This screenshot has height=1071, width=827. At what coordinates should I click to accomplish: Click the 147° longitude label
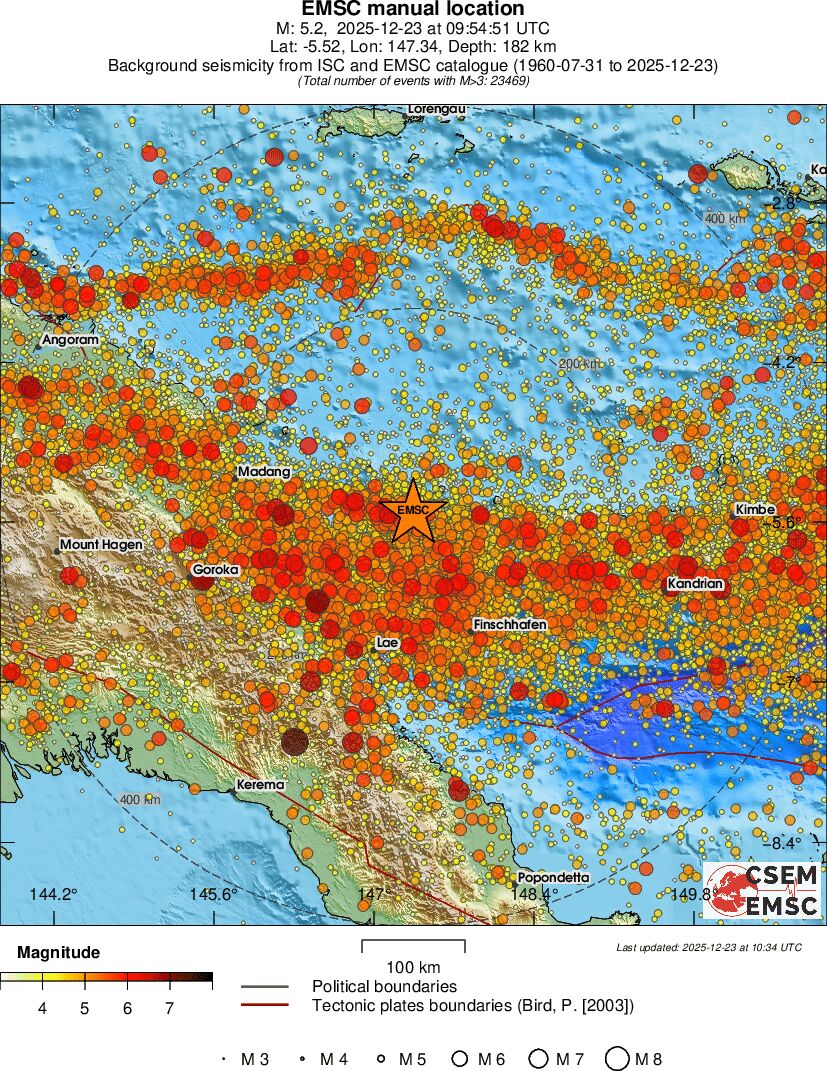click(374, 894)
